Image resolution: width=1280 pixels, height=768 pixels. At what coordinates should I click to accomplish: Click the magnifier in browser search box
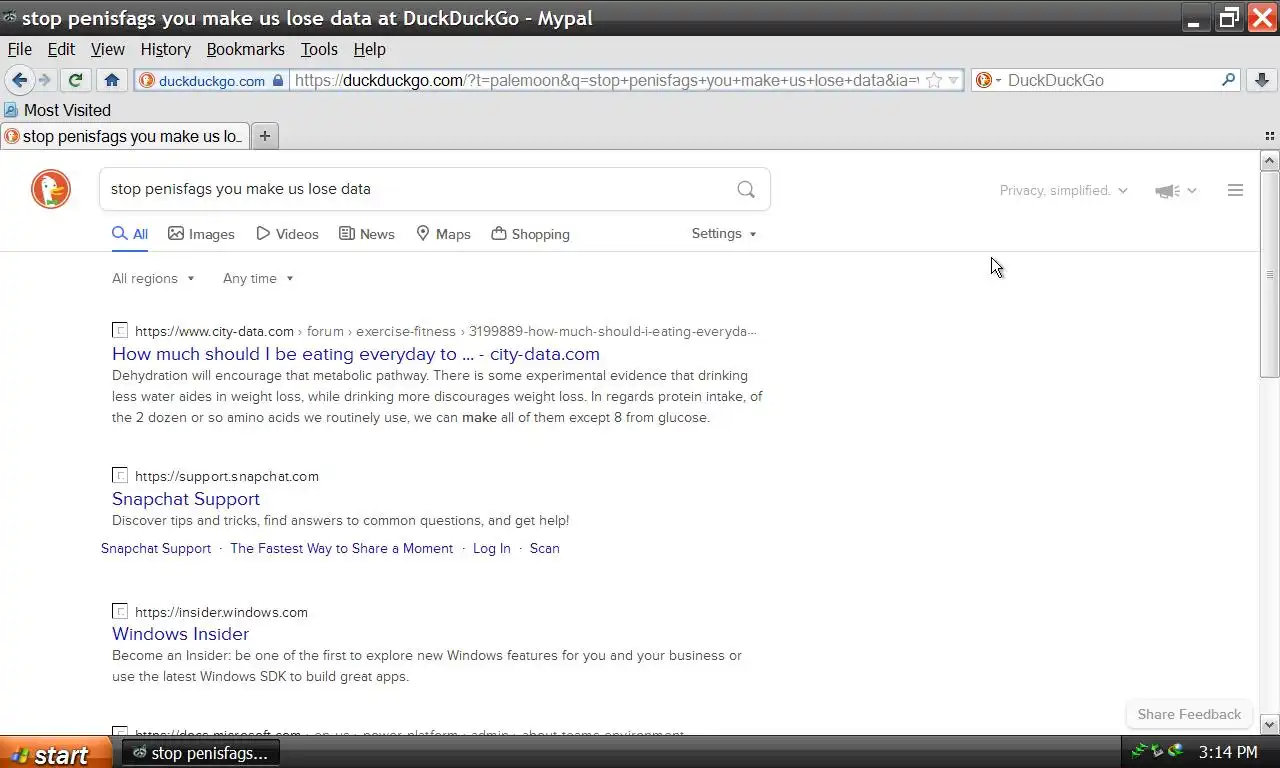coord(1229,80)
